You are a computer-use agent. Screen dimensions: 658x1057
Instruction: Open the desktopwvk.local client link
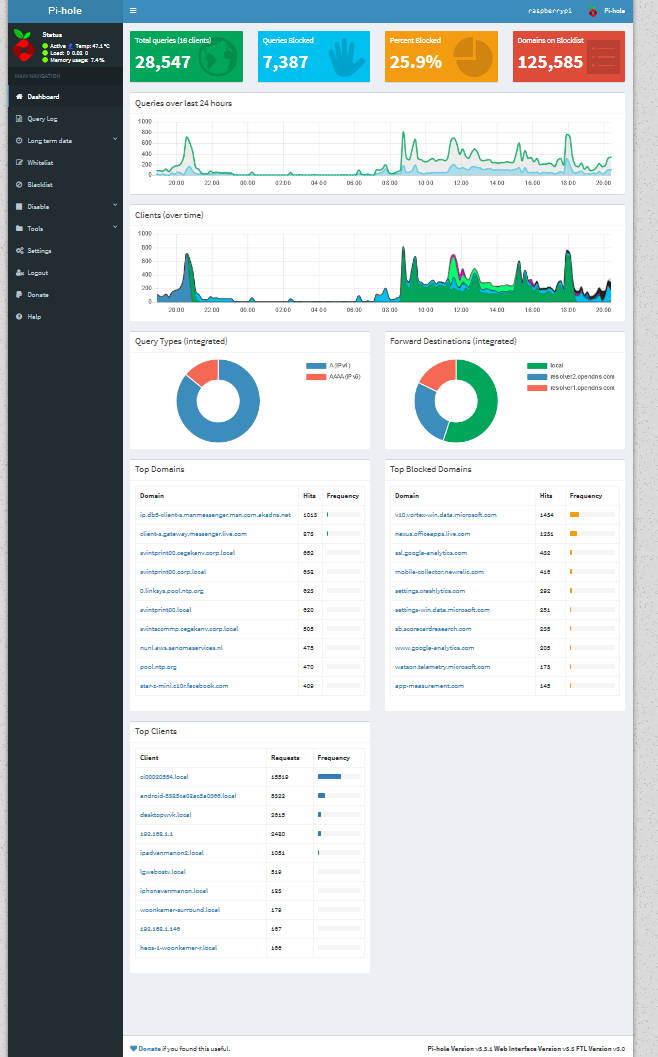click(166, 815)
